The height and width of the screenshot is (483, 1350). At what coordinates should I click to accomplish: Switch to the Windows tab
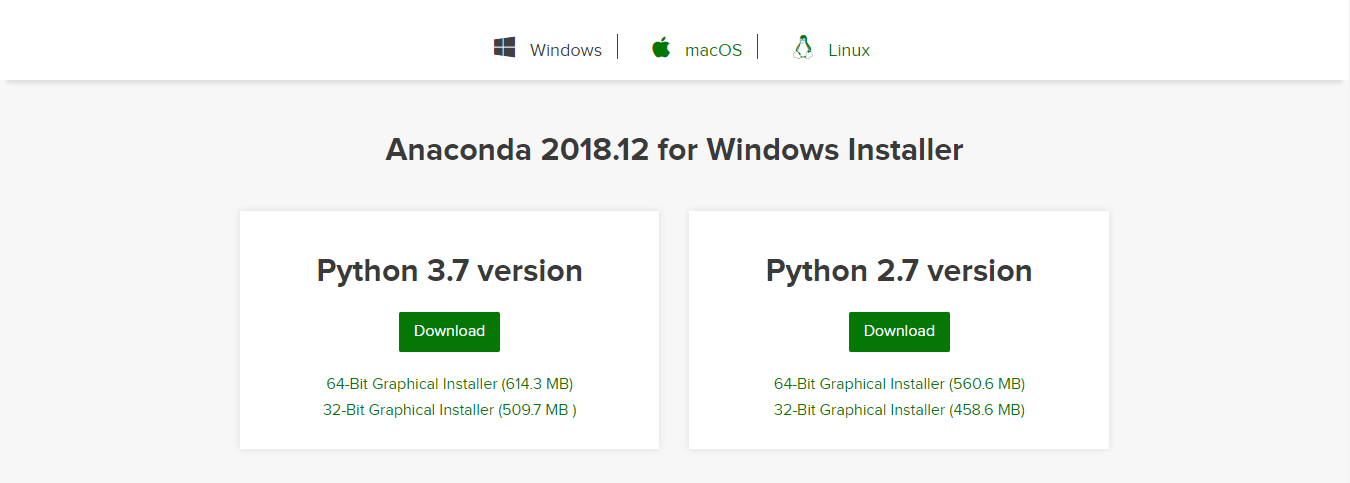[566, 50]
